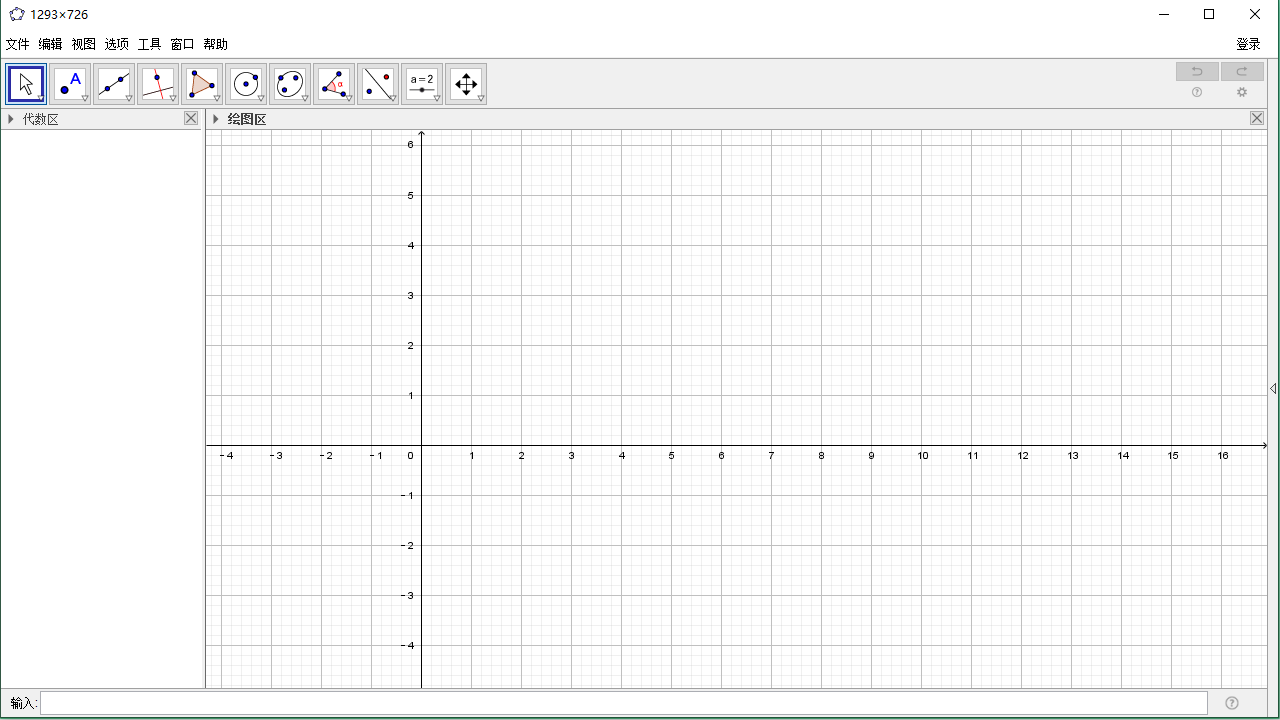1280x720 pixels.
Task: Expand the 代数区 panel header arrow
Action: [x=11, y=119]
